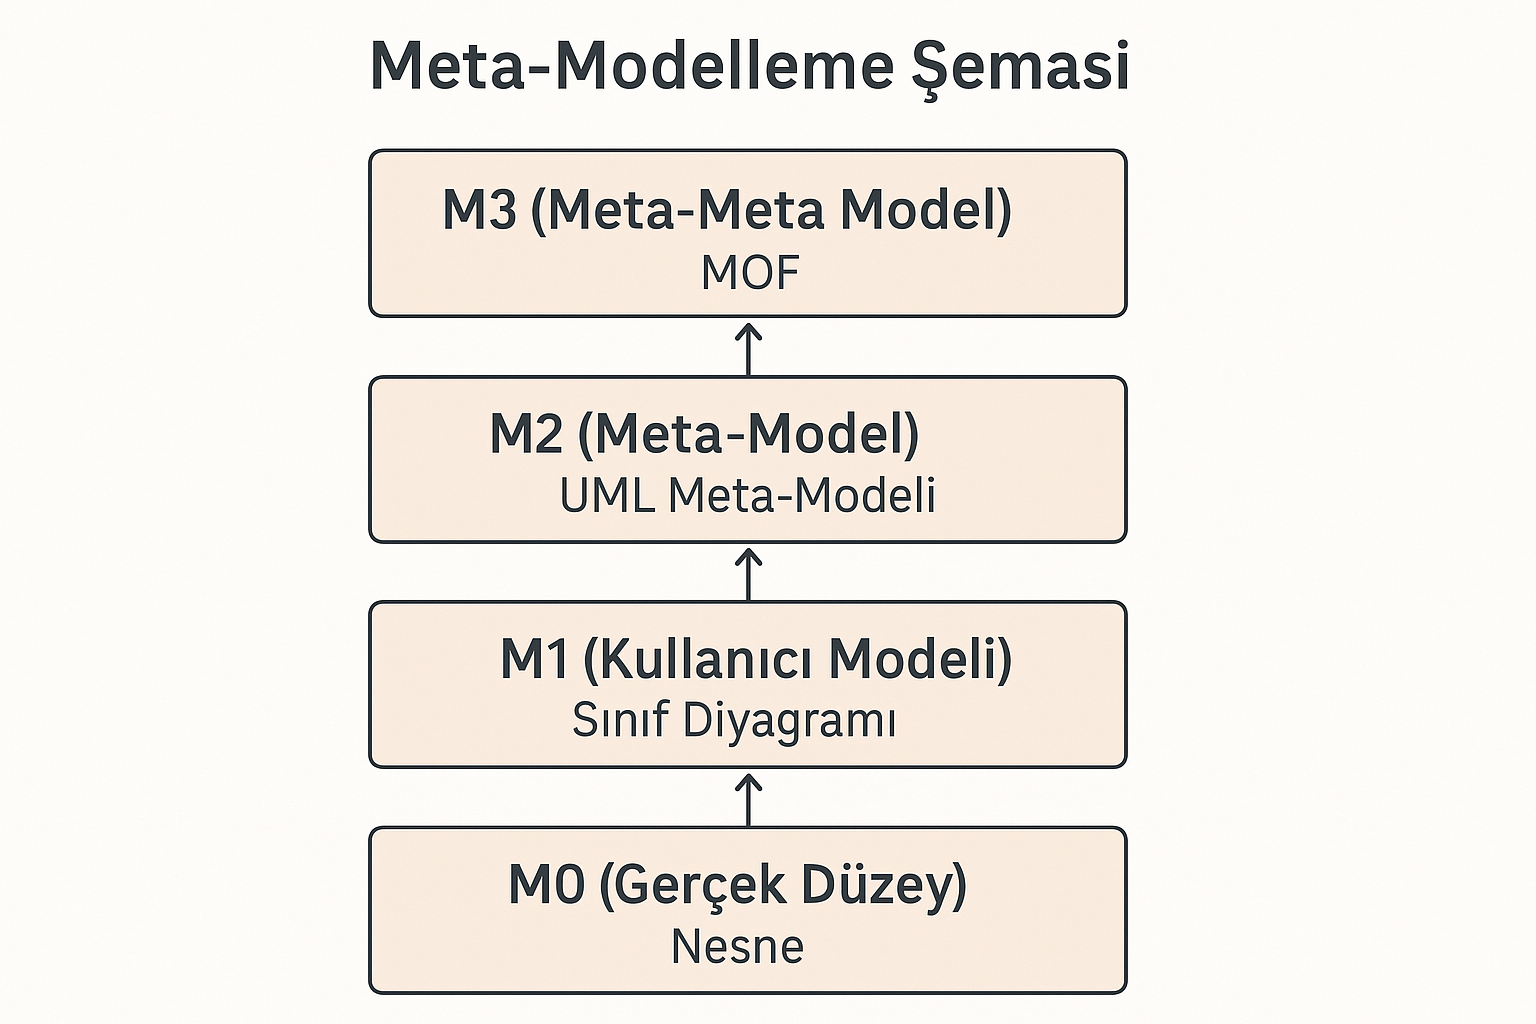Click the "(Kullanıcı Modeli)" heading text

797,659
